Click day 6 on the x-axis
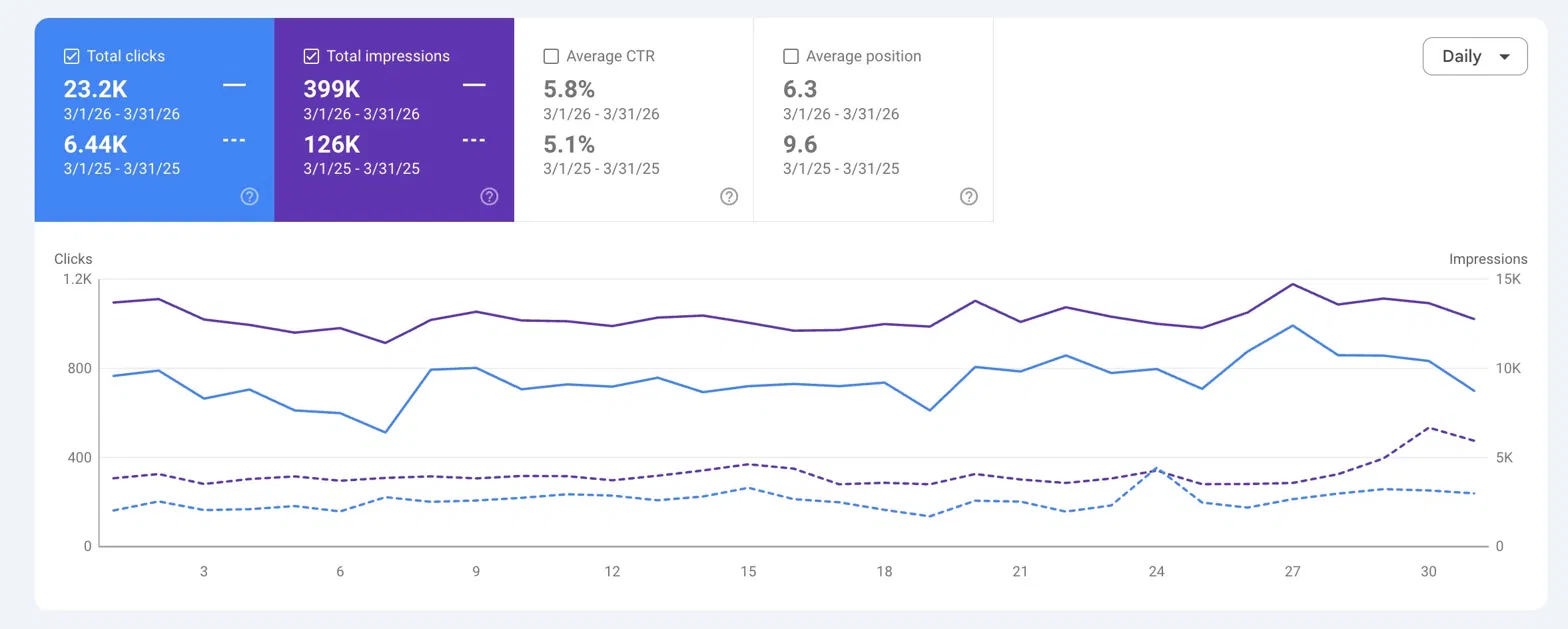1568x629 pixels. click(340, 572)
